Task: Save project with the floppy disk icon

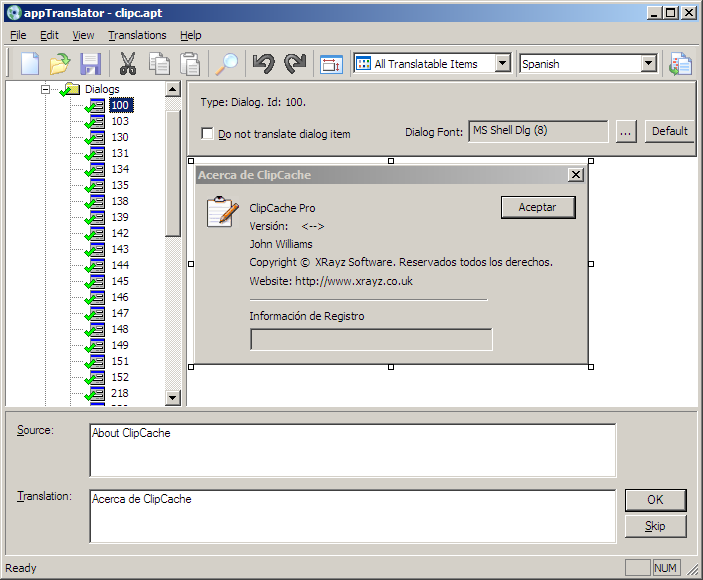Action: (91, 64)
